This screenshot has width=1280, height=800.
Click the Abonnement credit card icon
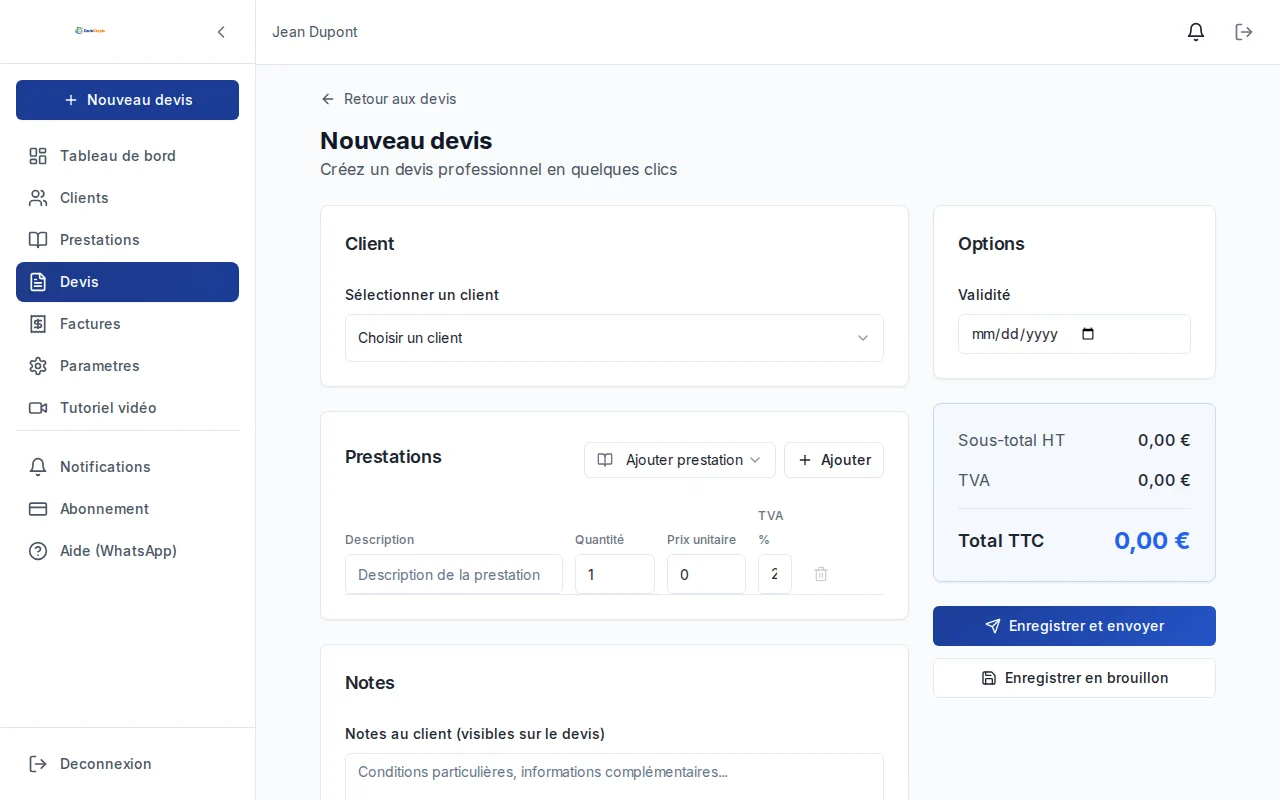(38, 509)
